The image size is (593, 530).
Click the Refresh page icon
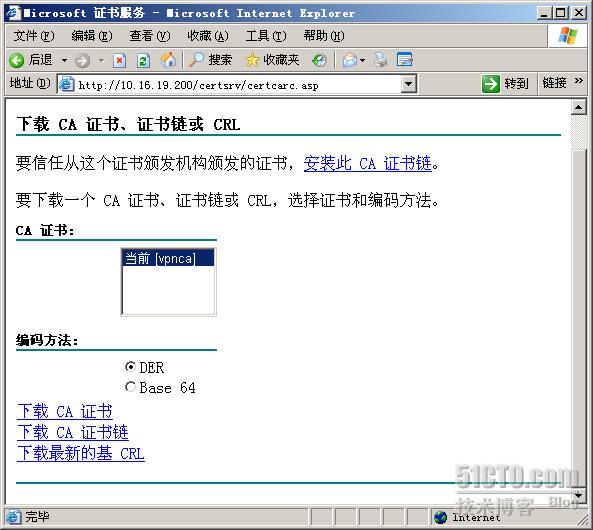(143, 60)
